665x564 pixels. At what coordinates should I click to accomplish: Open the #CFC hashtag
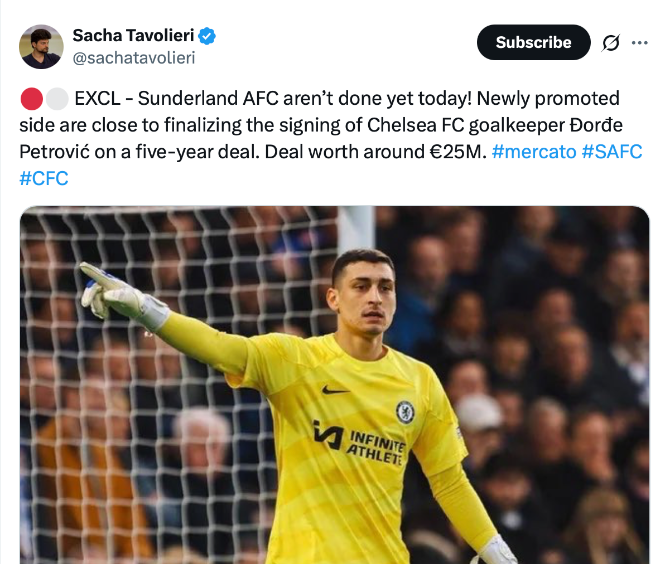coord(44,178)
